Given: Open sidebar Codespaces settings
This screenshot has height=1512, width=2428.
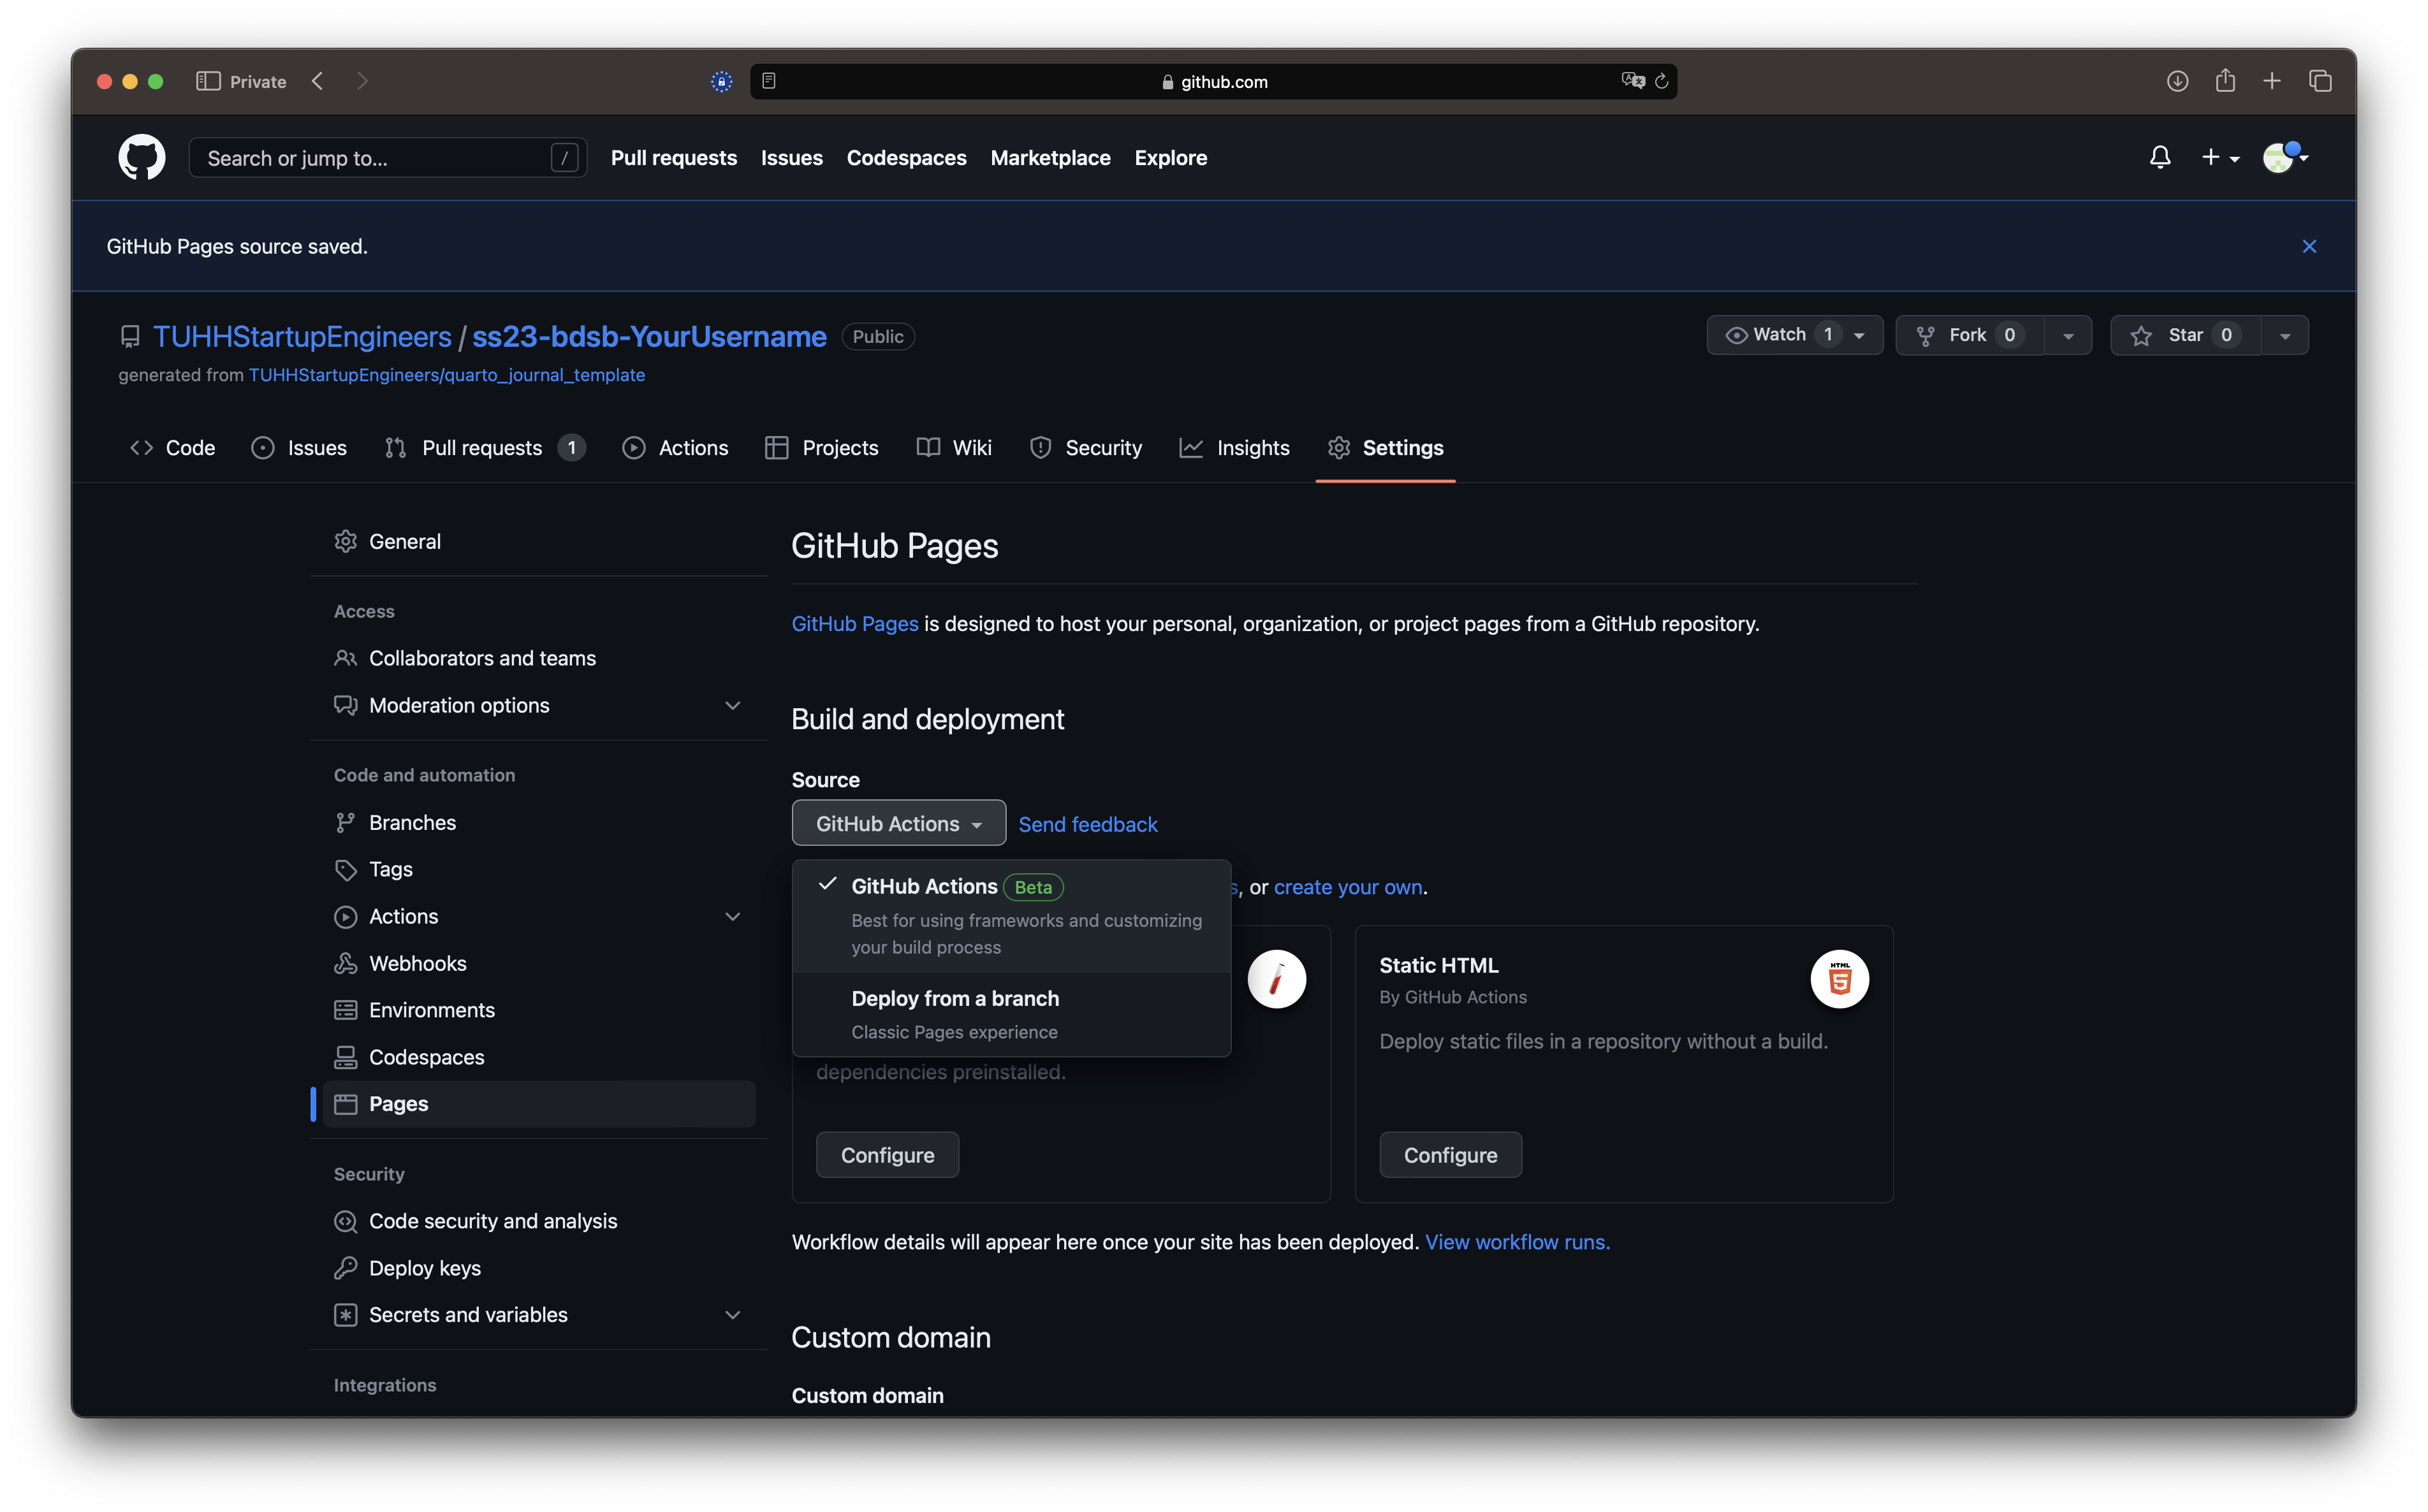Looking at the screenshot, I should click(x=539, y=1057).
